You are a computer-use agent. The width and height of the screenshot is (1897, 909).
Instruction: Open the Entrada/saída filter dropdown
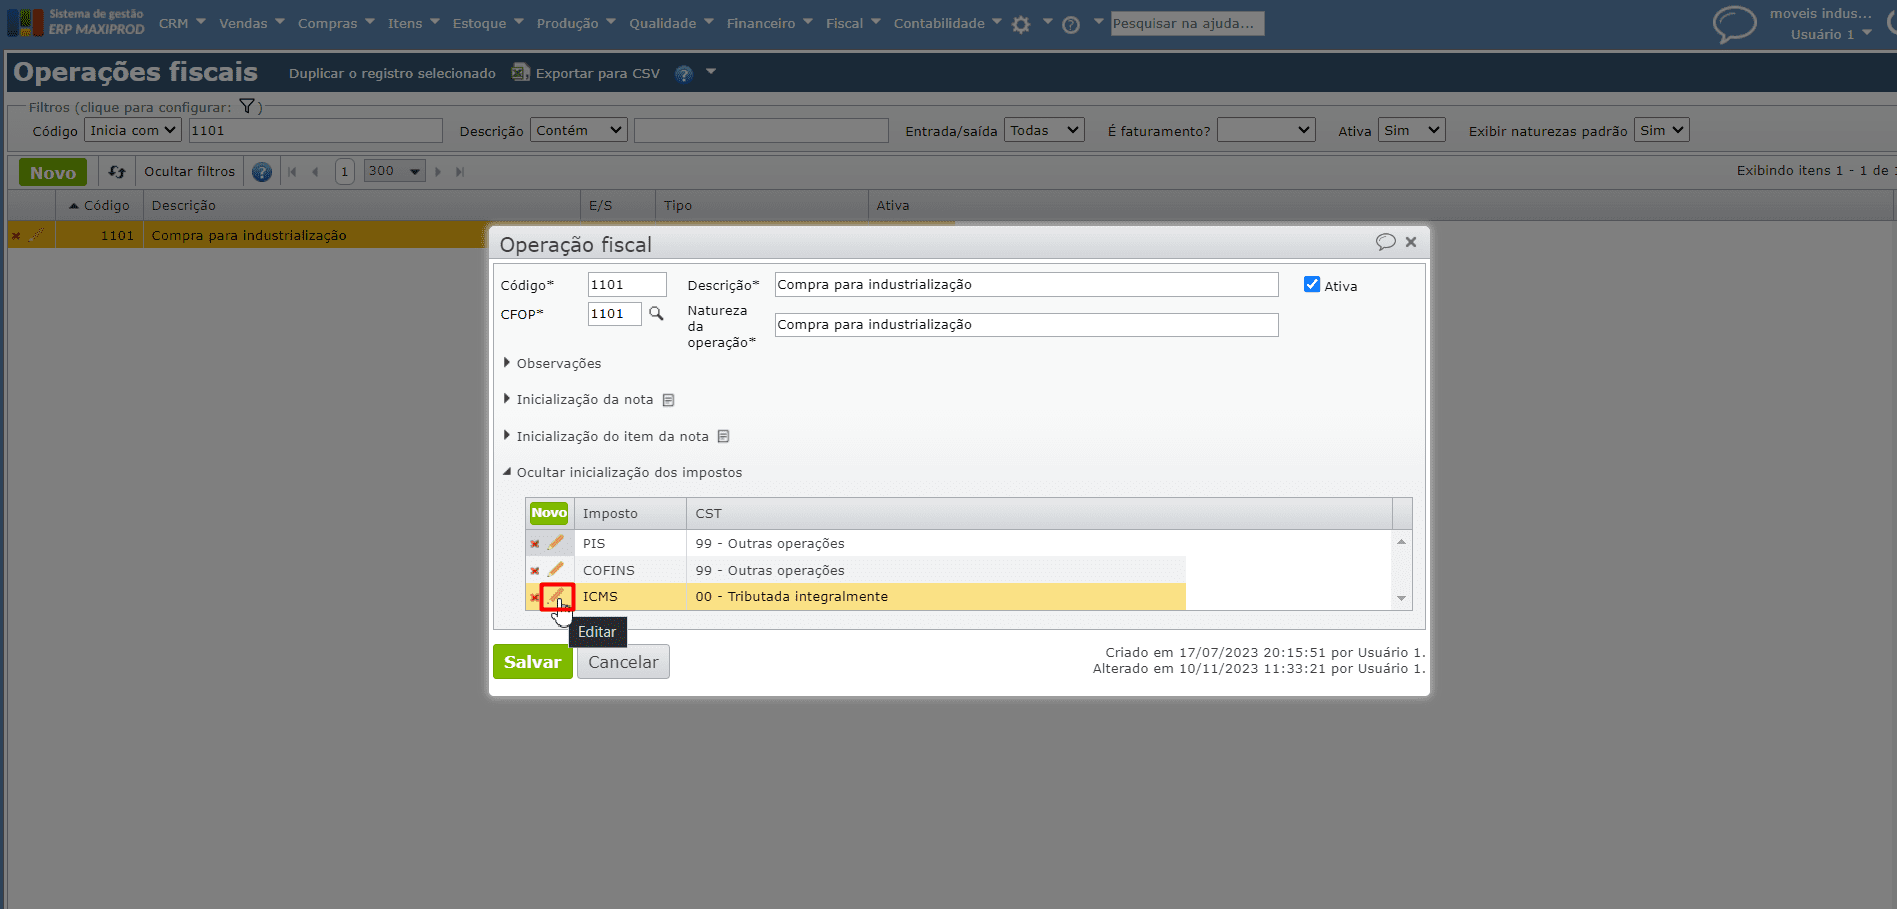coord(1044,130)
